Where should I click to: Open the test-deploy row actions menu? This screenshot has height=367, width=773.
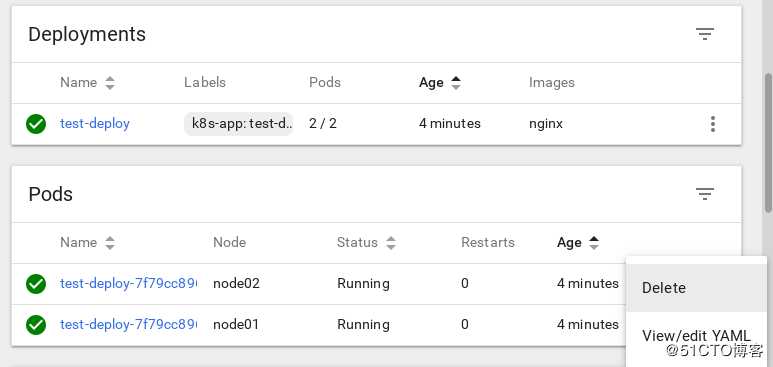point(712,124)
